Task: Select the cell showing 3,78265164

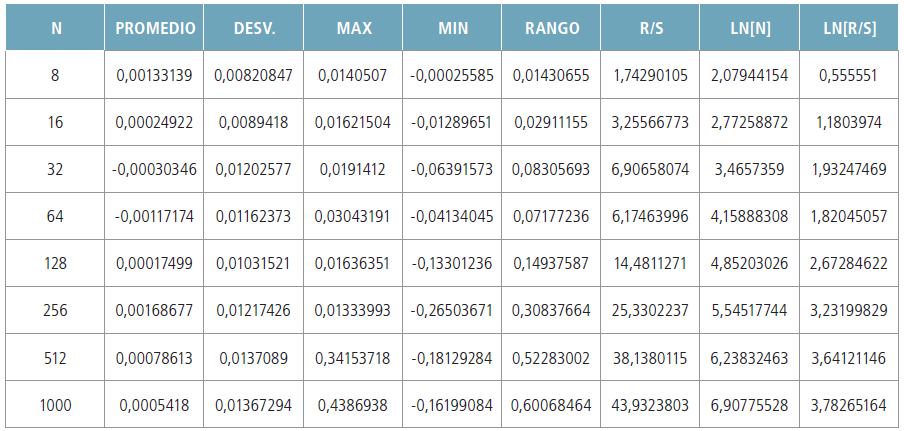Action: pyautogui.click(x=848, y=405)
